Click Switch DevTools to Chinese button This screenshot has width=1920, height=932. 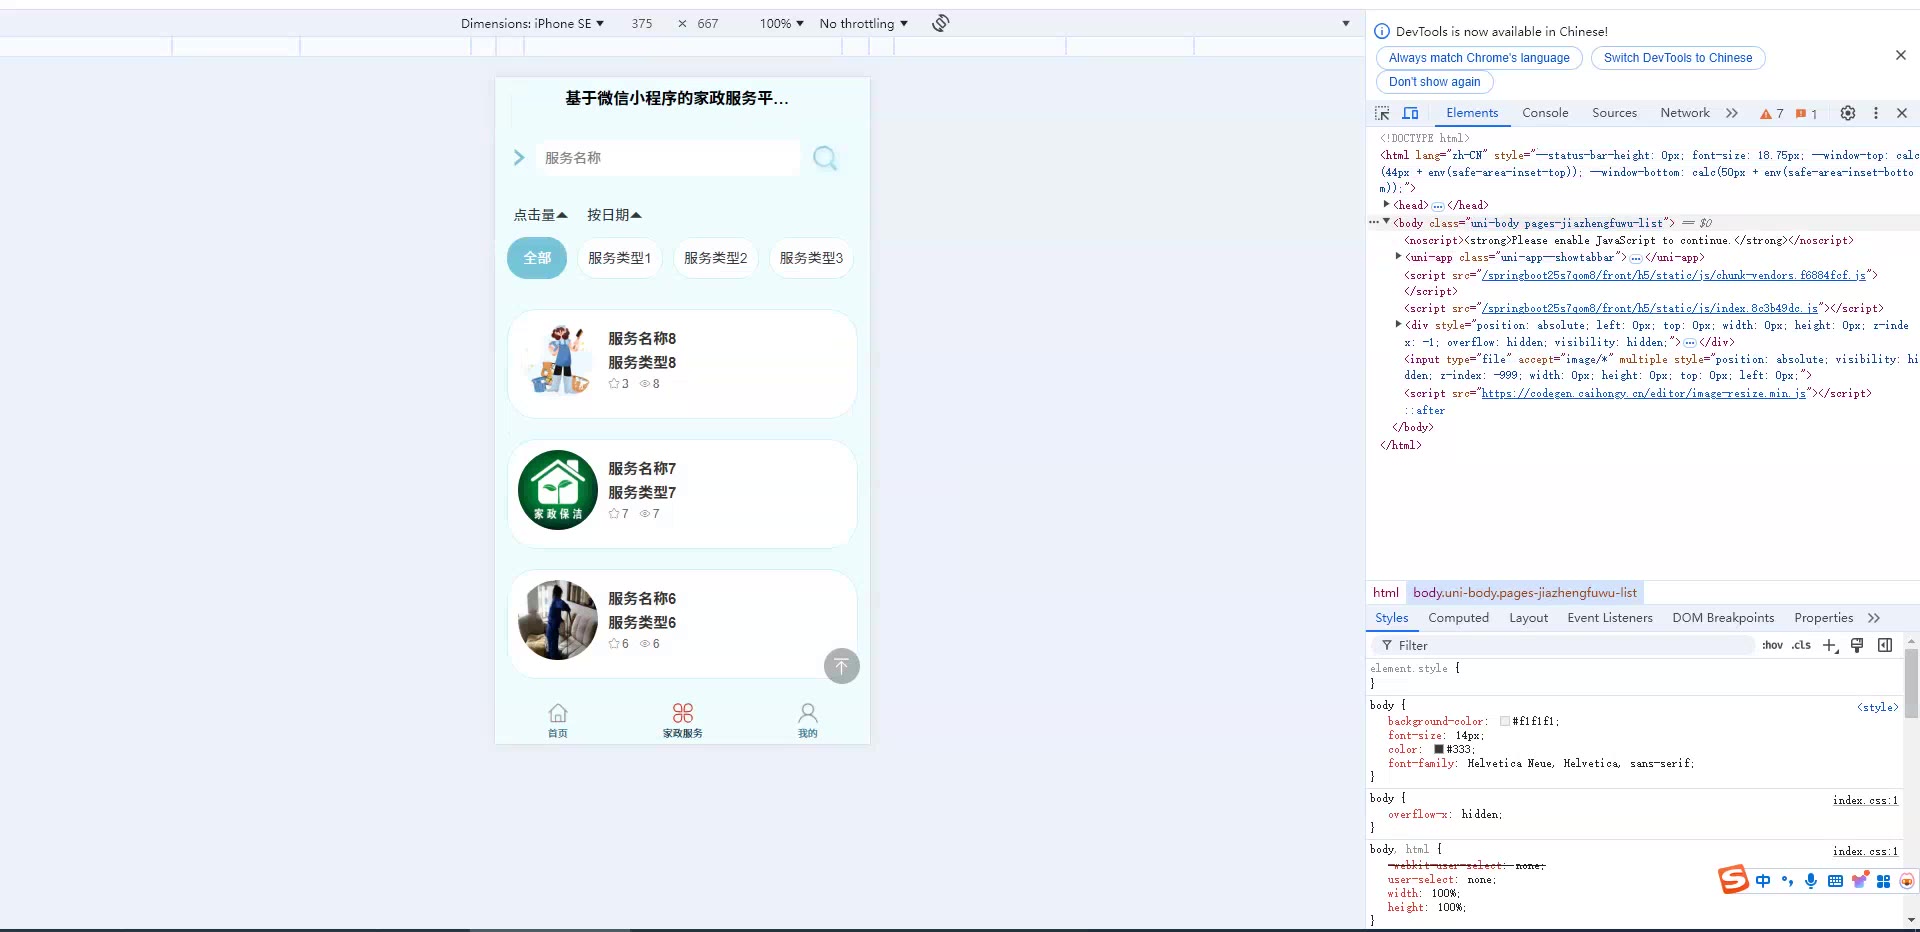(1678, 58)
